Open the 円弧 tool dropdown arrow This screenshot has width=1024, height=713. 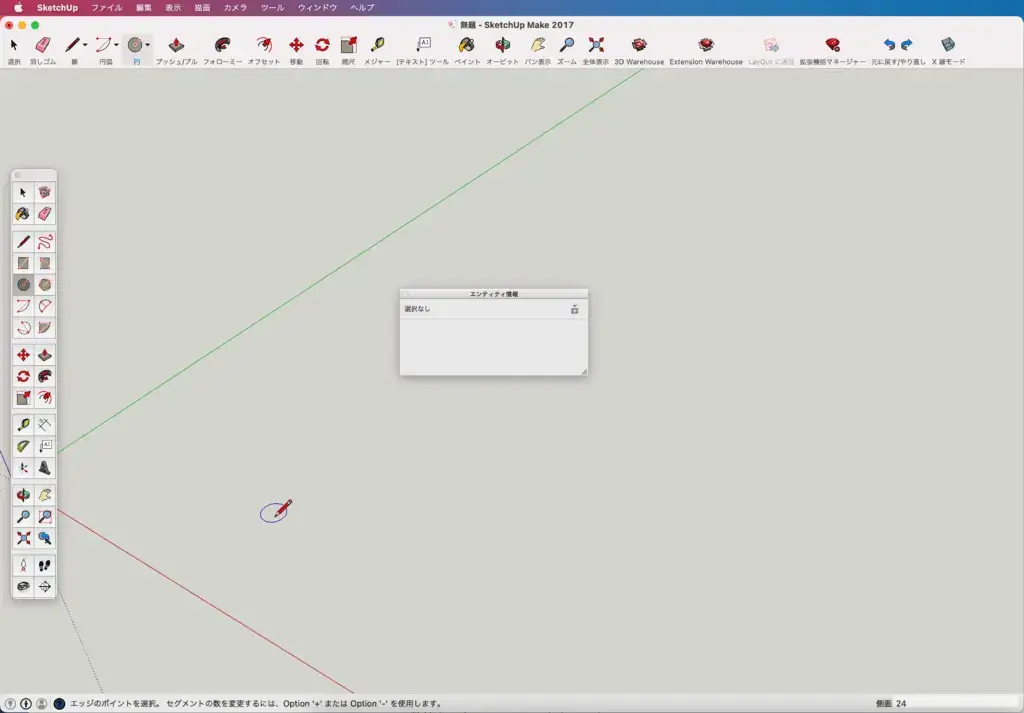(x=116, y=45)
